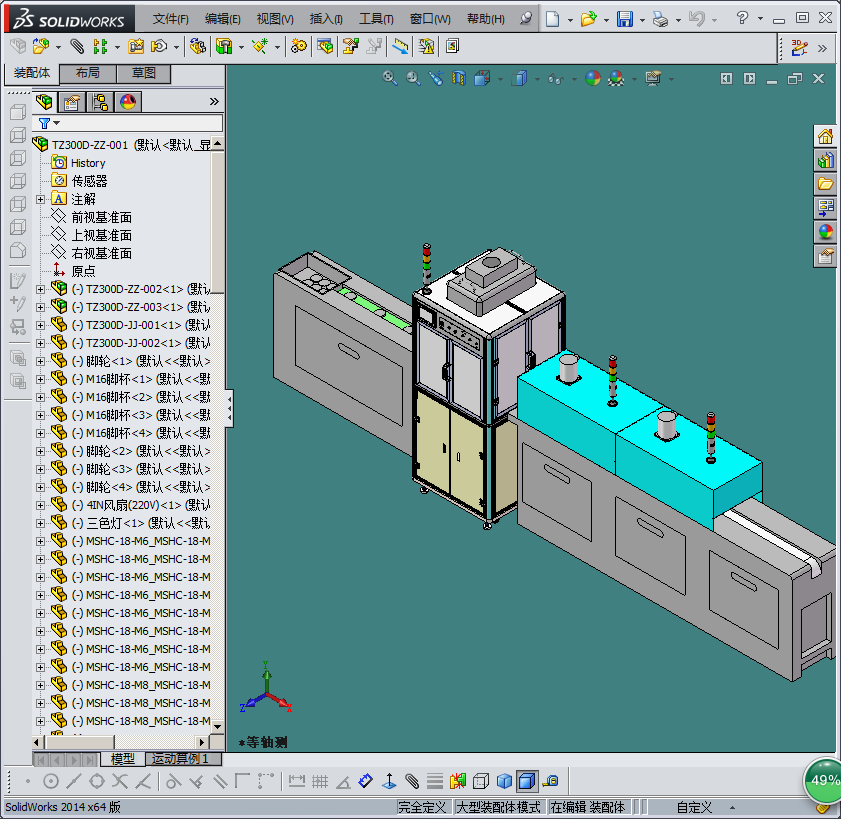Open the PropertyManager tab

(72, 102)
